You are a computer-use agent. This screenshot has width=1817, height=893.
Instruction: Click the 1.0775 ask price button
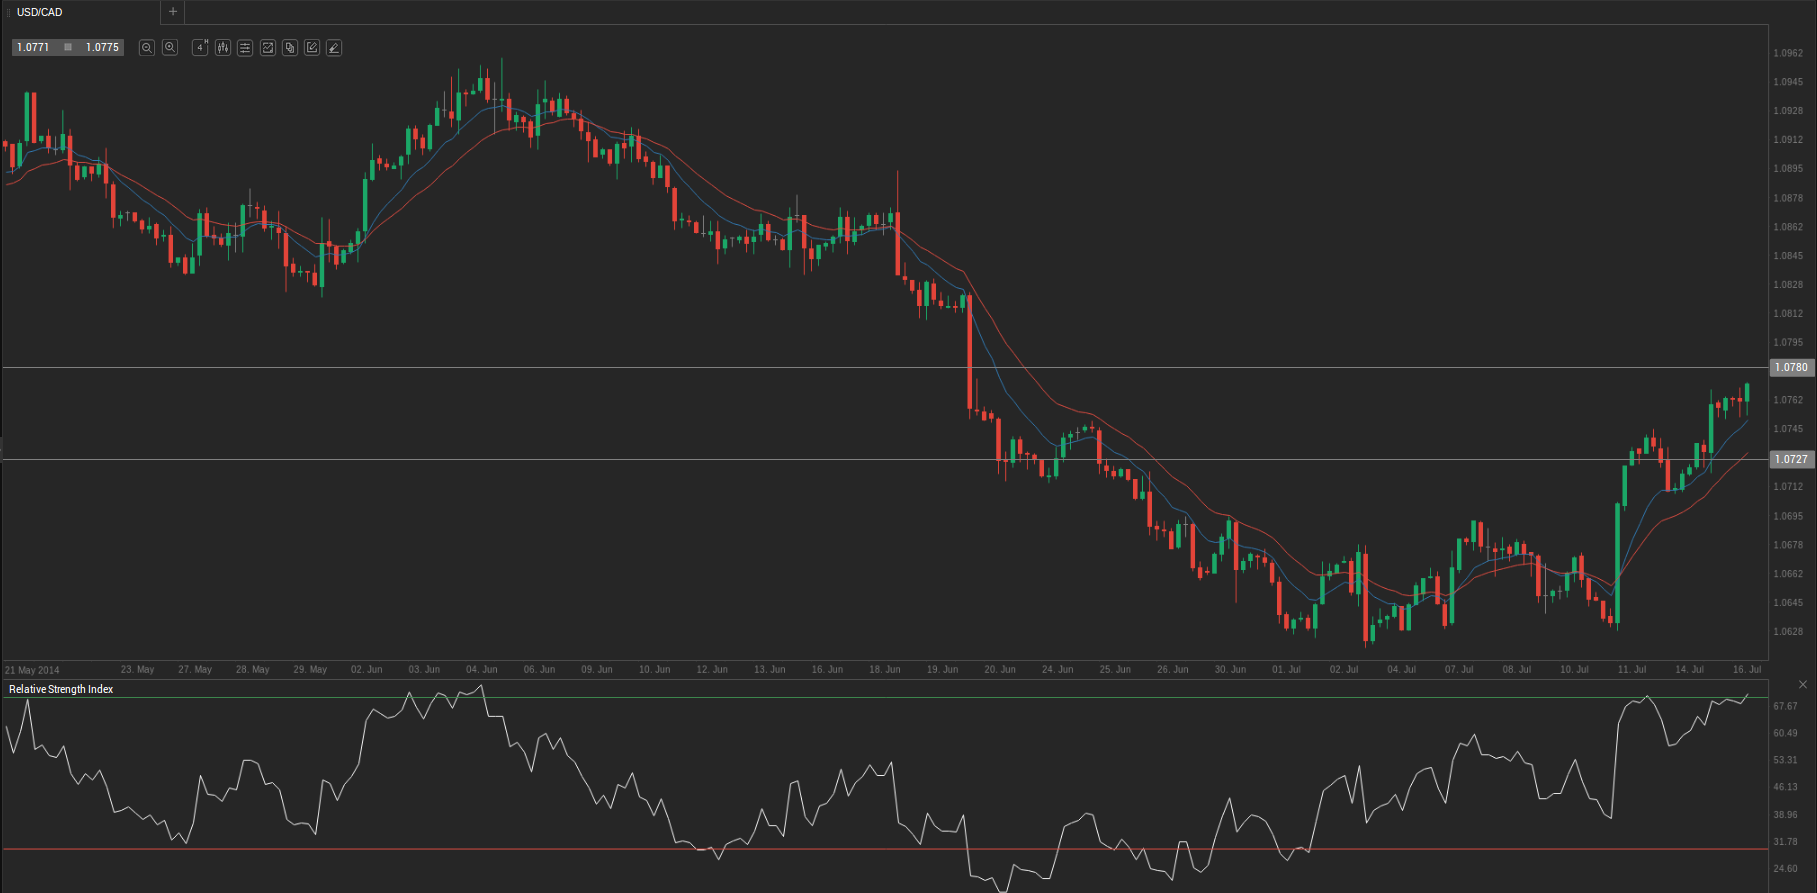click(x=102, y=47)
